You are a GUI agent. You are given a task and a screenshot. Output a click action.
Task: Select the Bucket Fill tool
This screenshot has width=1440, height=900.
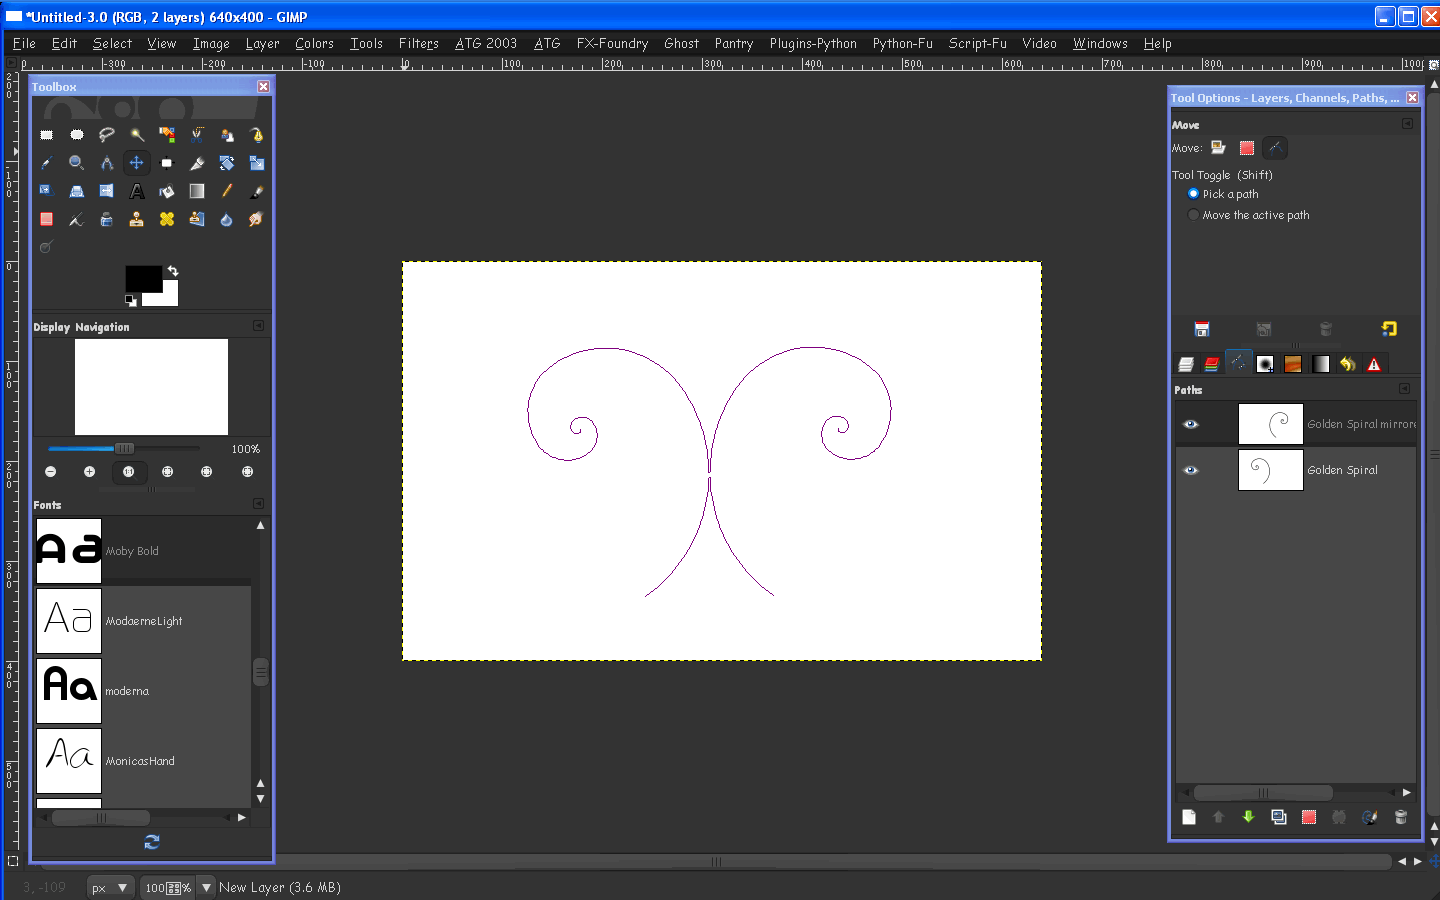tap(166, 190)
